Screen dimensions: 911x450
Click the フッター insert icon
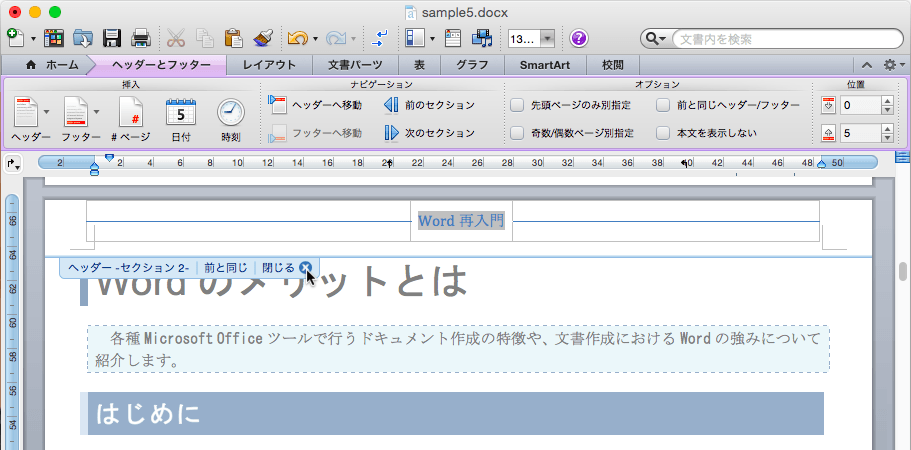tap(76, 113)
